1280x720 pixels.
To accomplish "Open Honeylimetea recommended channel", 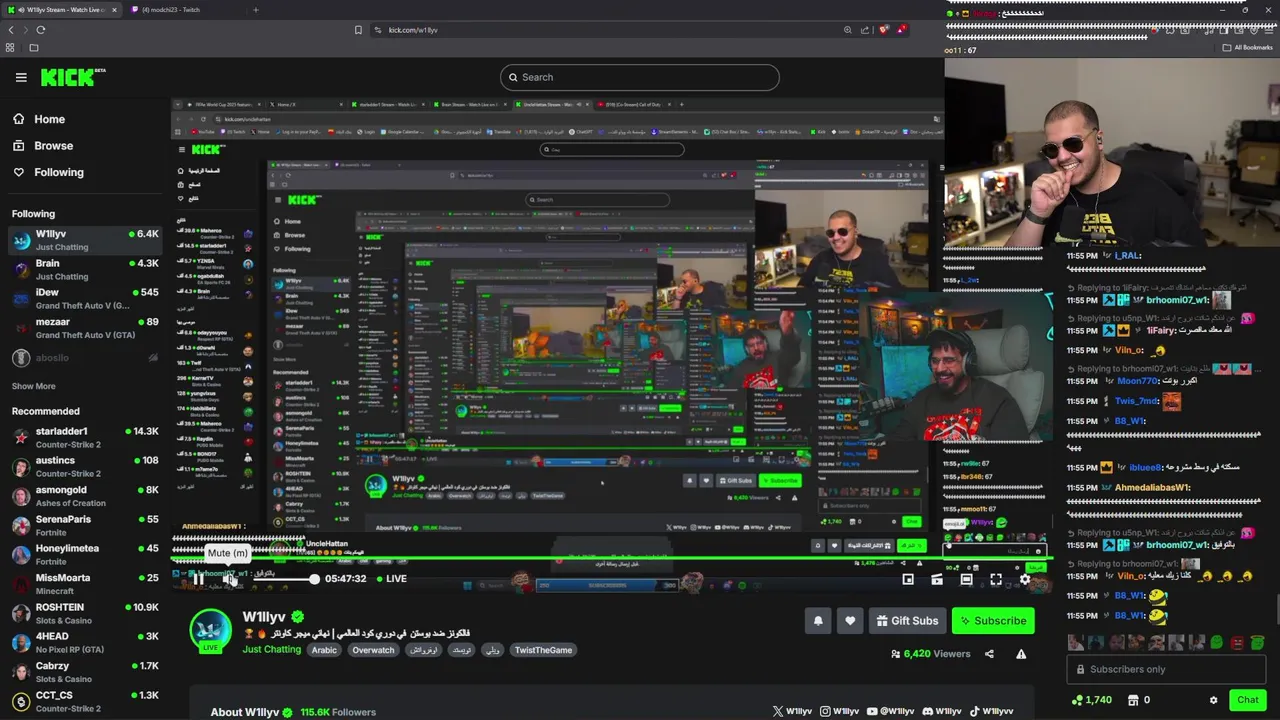I will (85, 554).
